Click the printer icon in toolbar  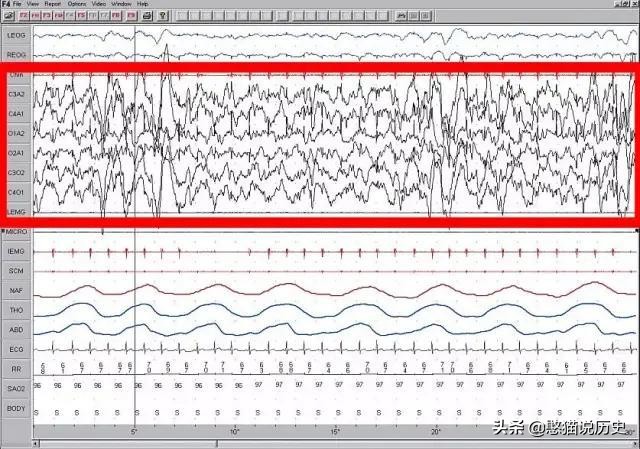[148, 17]
